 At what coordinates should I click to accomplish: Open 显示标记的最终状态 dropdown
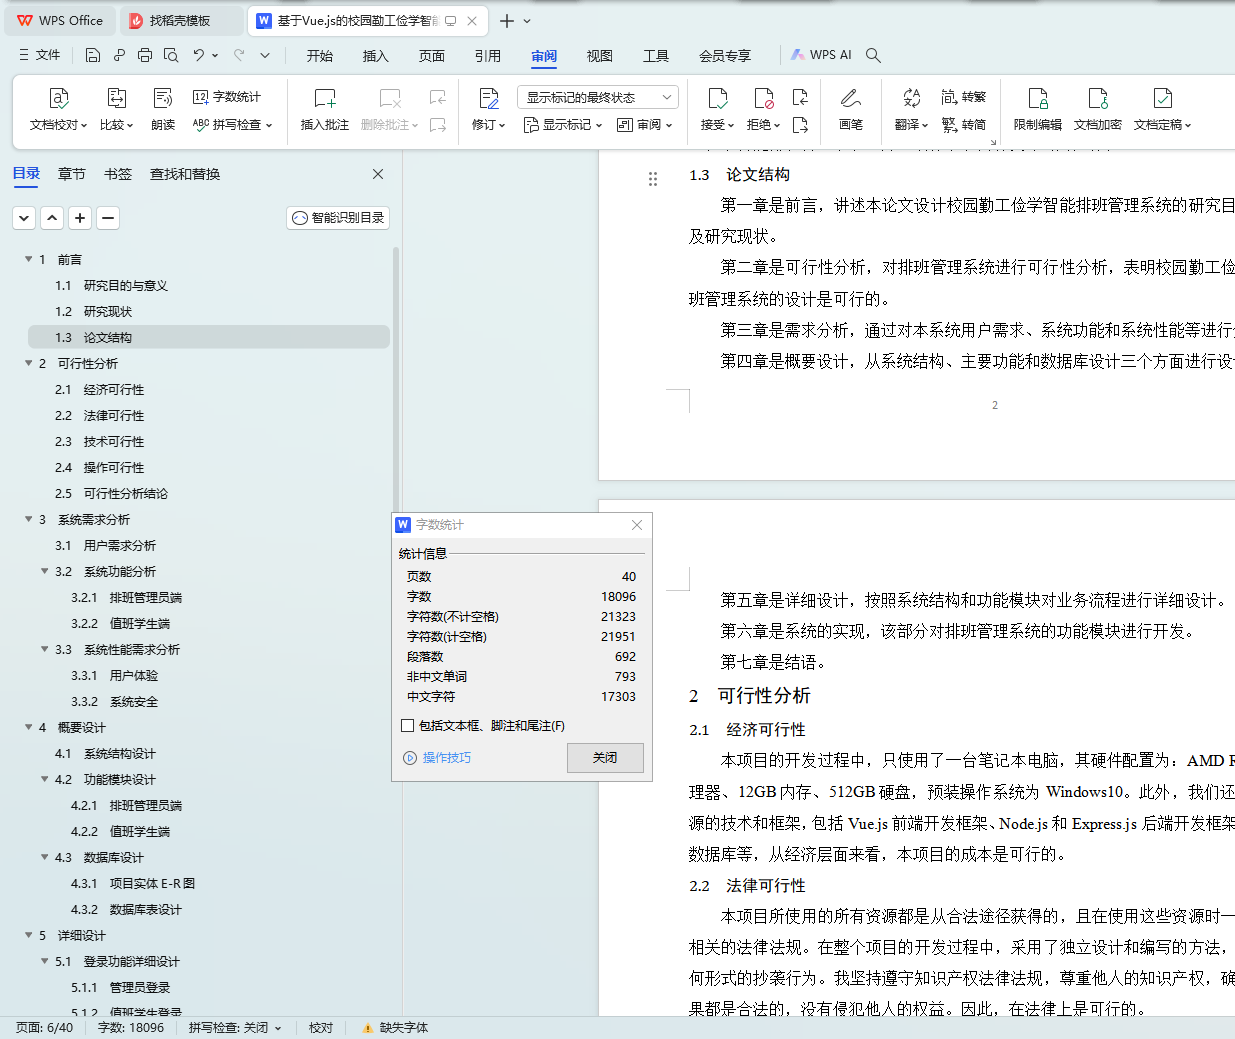tap(598, 97)
